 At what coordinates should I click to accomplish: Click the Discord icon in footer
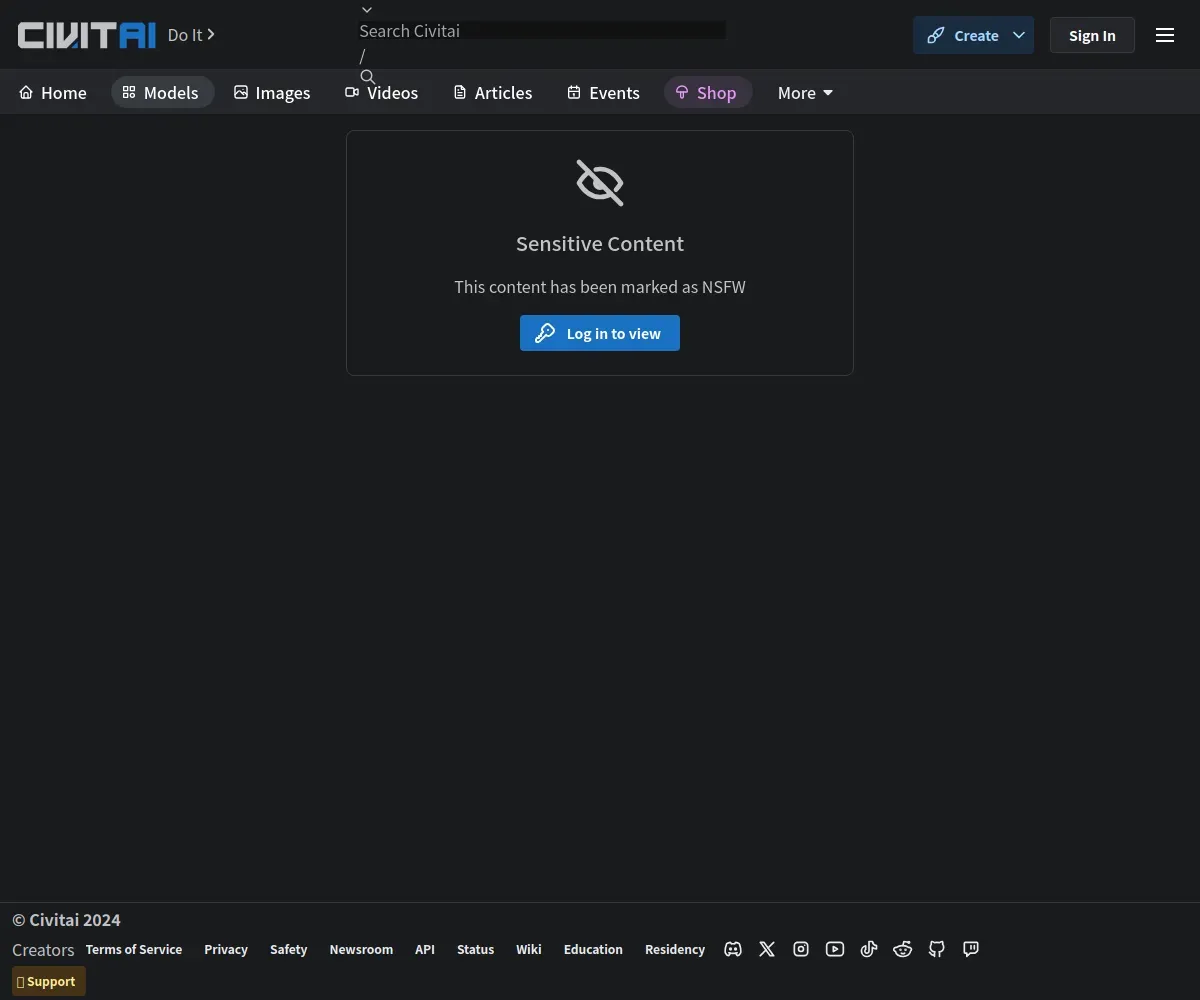(x=733, y=949)
